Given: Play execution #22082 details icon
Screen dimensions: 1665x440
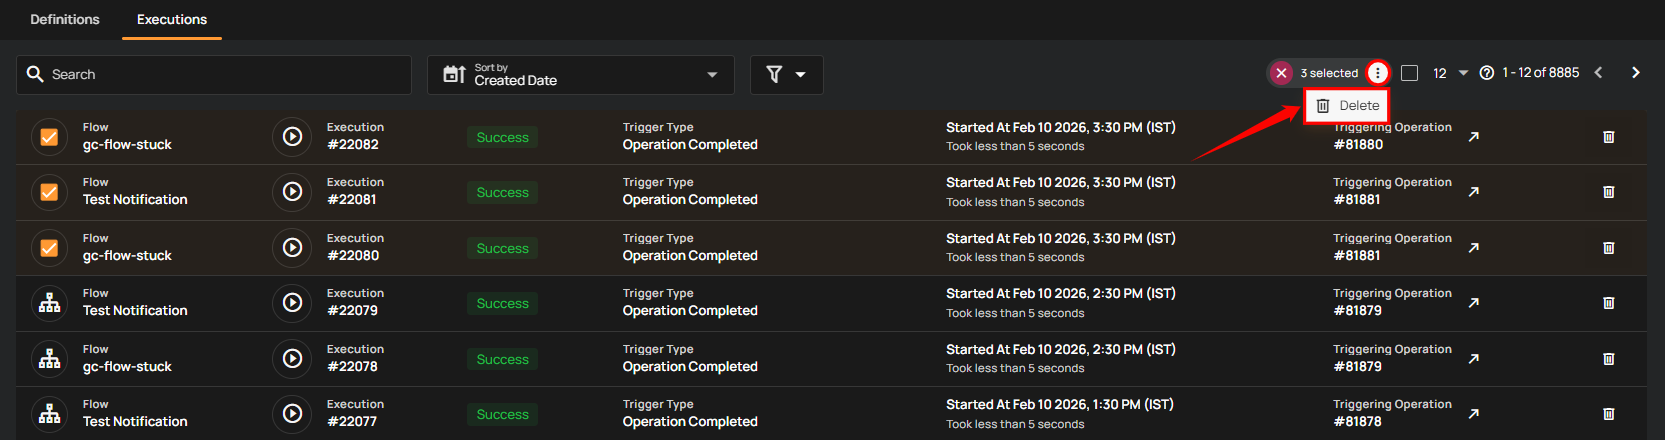Looking at the screenshot, I should tap(292, 137).
